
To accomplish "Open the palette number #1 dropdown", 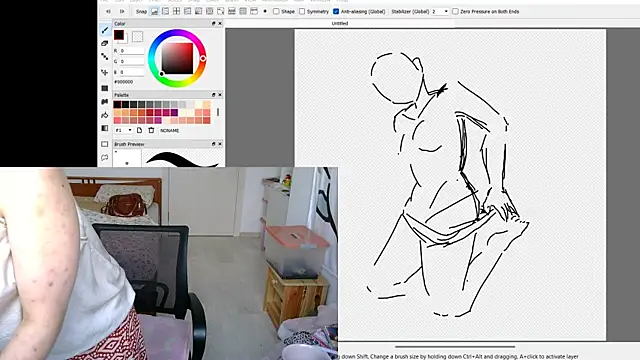I will click(124, 130).
